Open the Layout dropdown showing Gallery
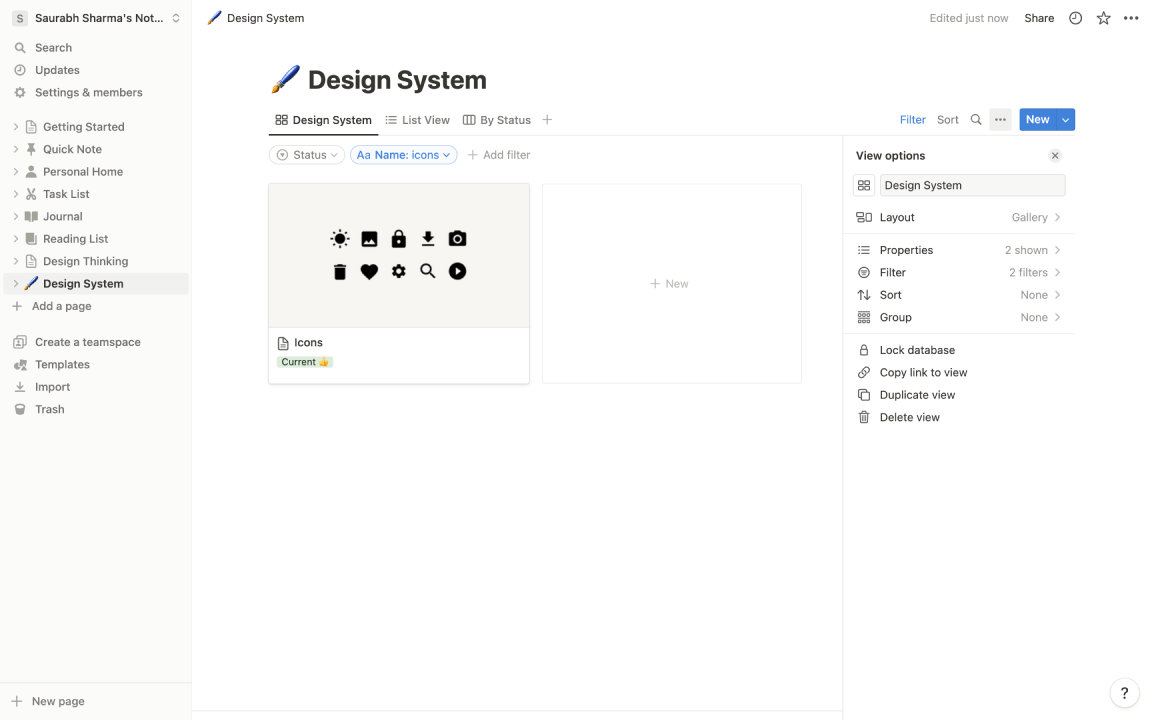1152x720 pixels. point(1031,217)
